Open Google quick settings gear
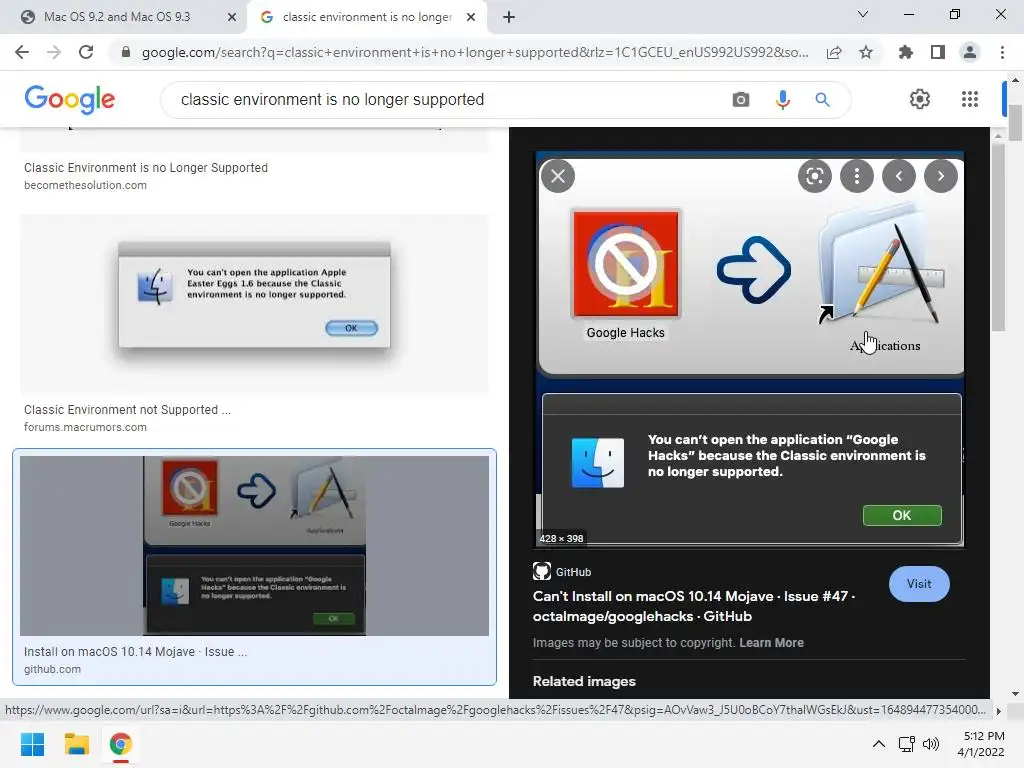1024x768 pixels. pos(920,99)
